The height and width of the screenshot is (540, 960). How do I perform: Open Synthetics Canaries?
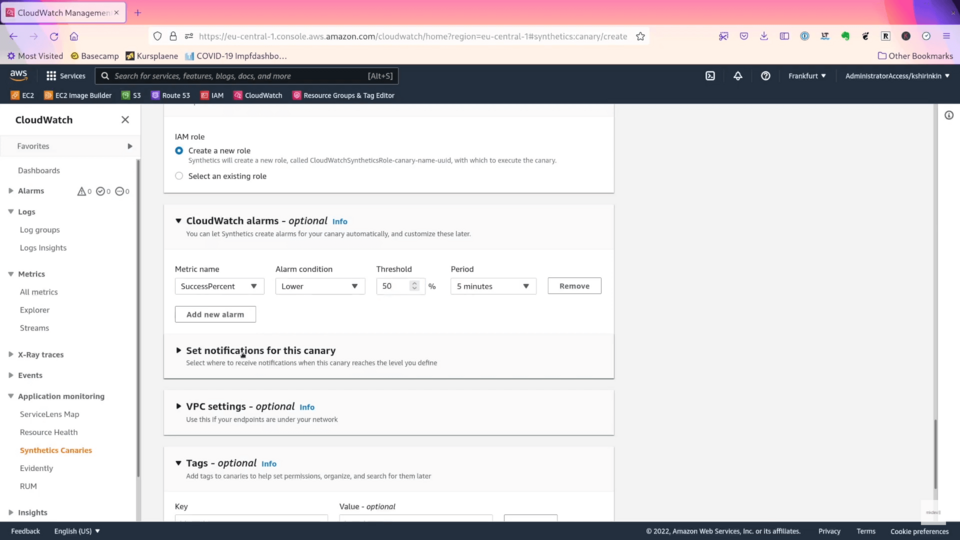point(56,451)
